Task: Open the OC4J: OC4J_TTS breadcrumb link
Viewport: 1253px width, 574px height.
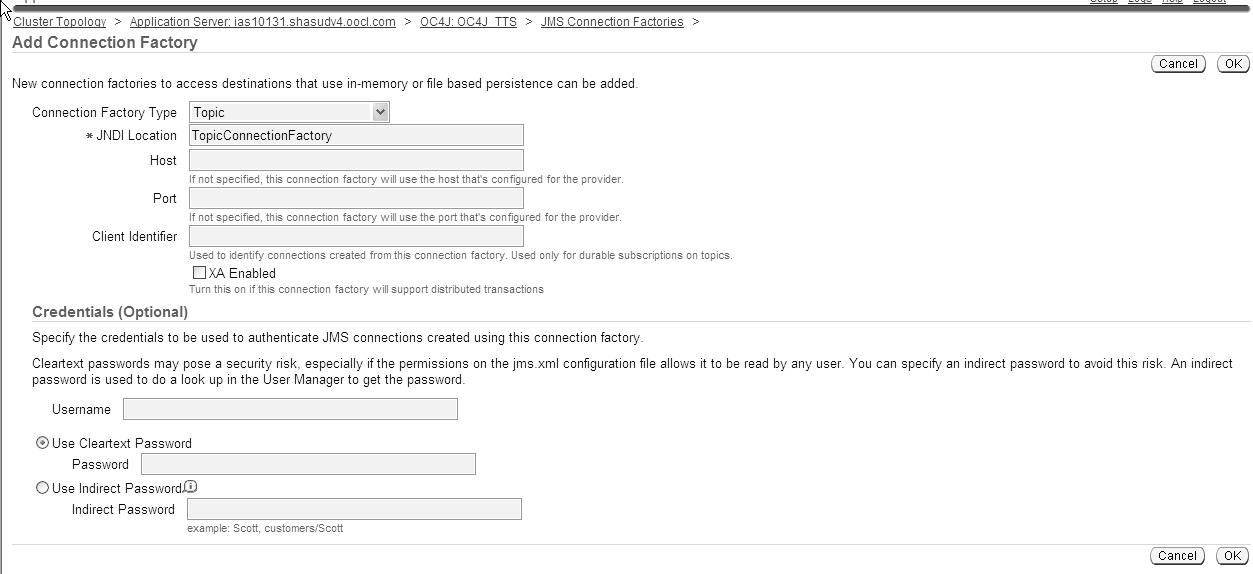Action: coord(468,21)
